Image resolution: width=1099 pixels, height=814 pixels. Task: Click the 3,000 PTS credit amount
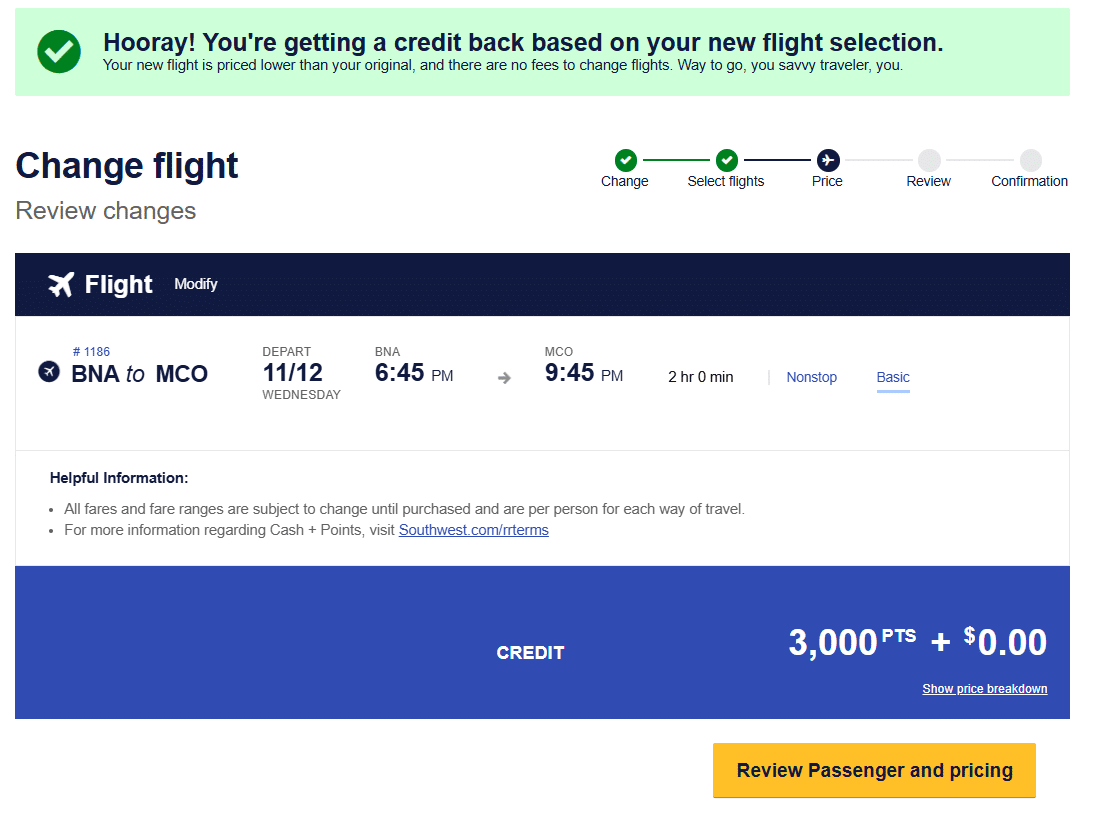click(852, 642)
